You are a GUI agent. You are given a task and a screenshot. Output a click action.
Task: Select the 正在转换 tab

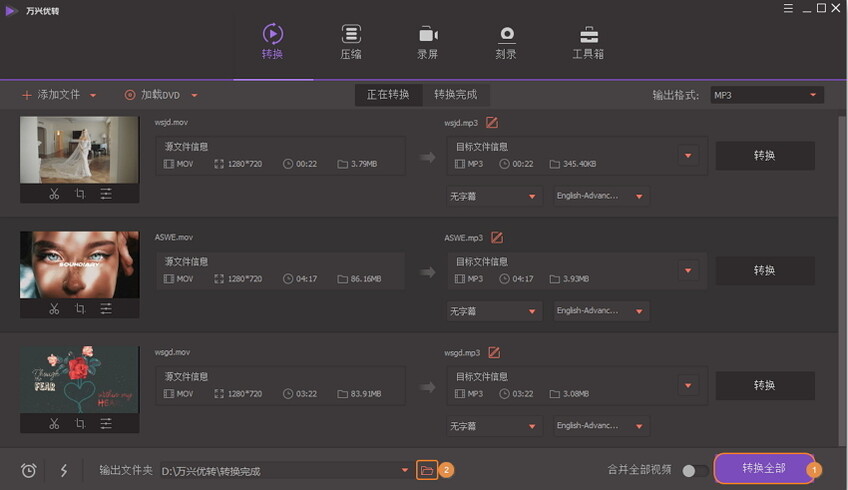tap(388, 95)
